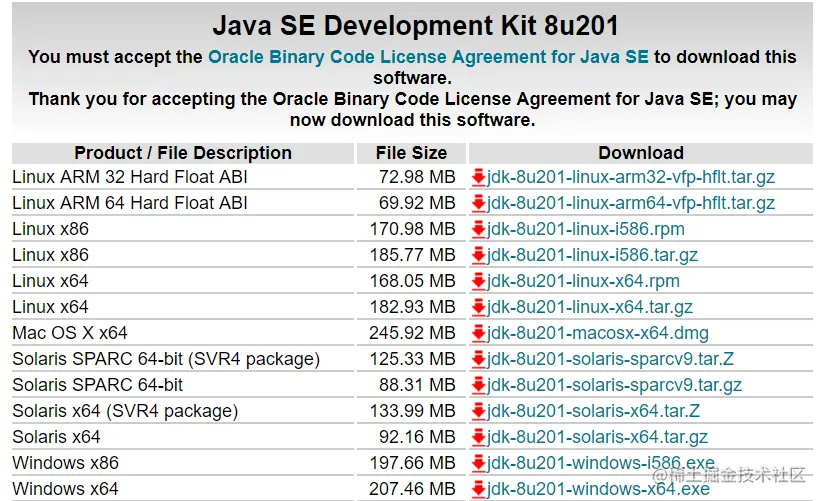Click red download arrow beside jdk-8u201-linux-x64.rpm

pyautogui.click(x=478, y=281)
